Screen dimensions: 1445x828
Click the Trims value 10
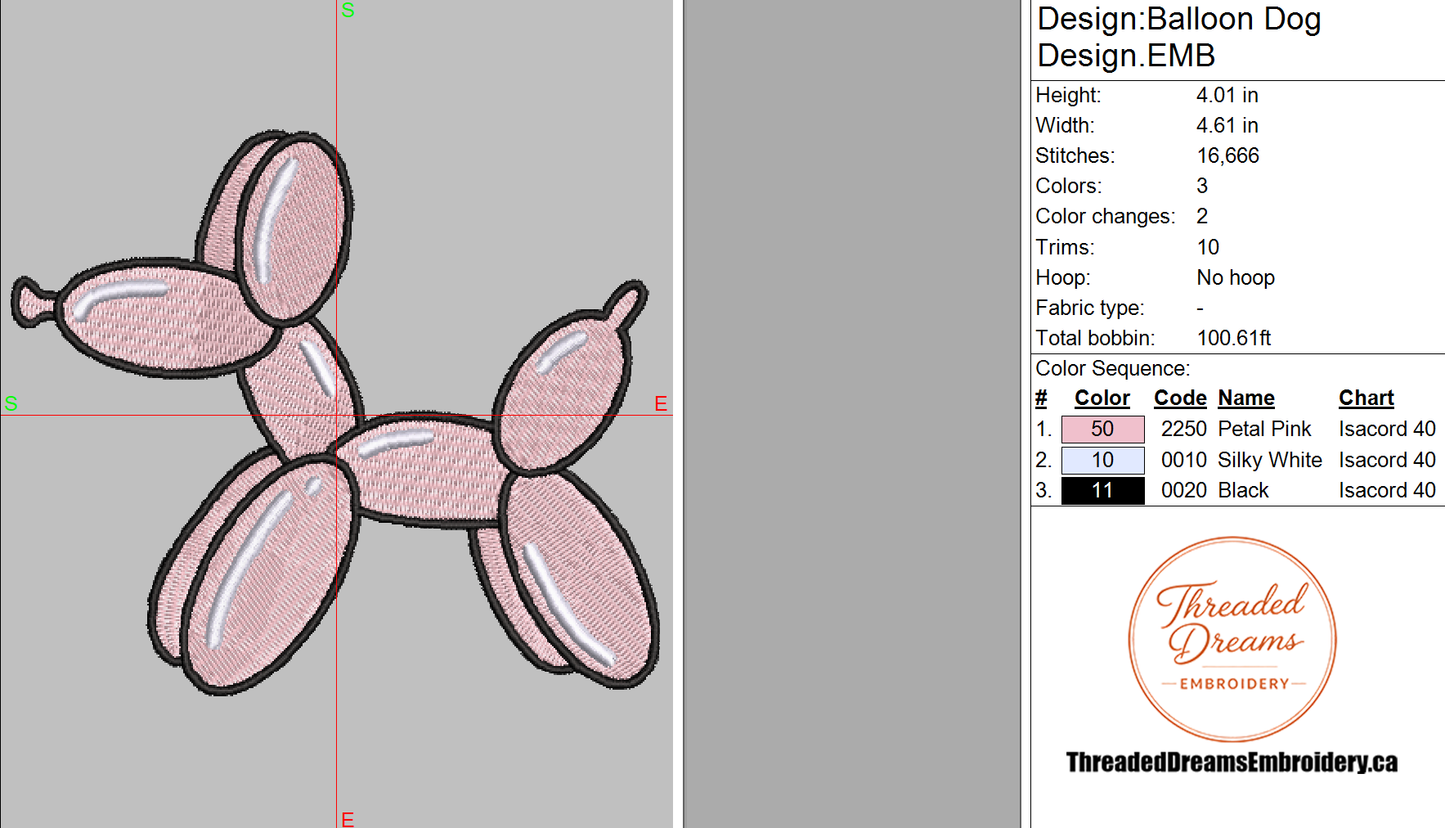click(1208, 247)
